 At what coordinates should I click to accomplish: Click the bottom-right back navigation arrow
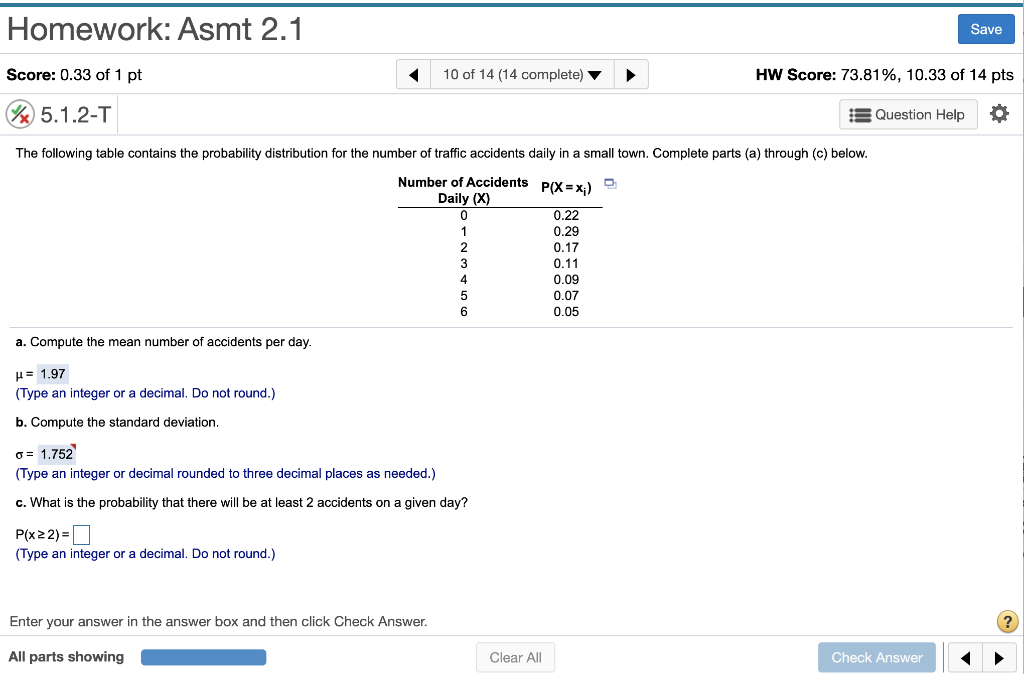(965, 657)
